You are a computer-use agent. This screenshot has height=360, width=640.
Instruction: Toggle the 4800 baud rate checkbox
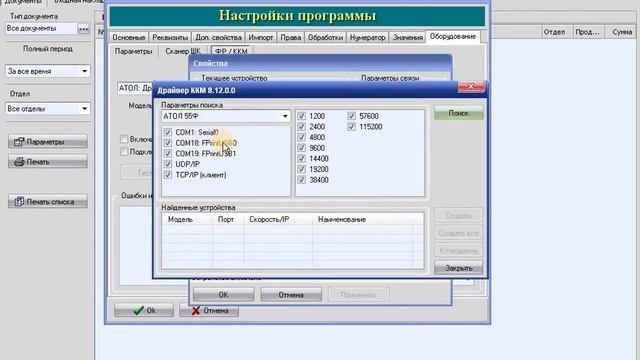click(302, 137)
